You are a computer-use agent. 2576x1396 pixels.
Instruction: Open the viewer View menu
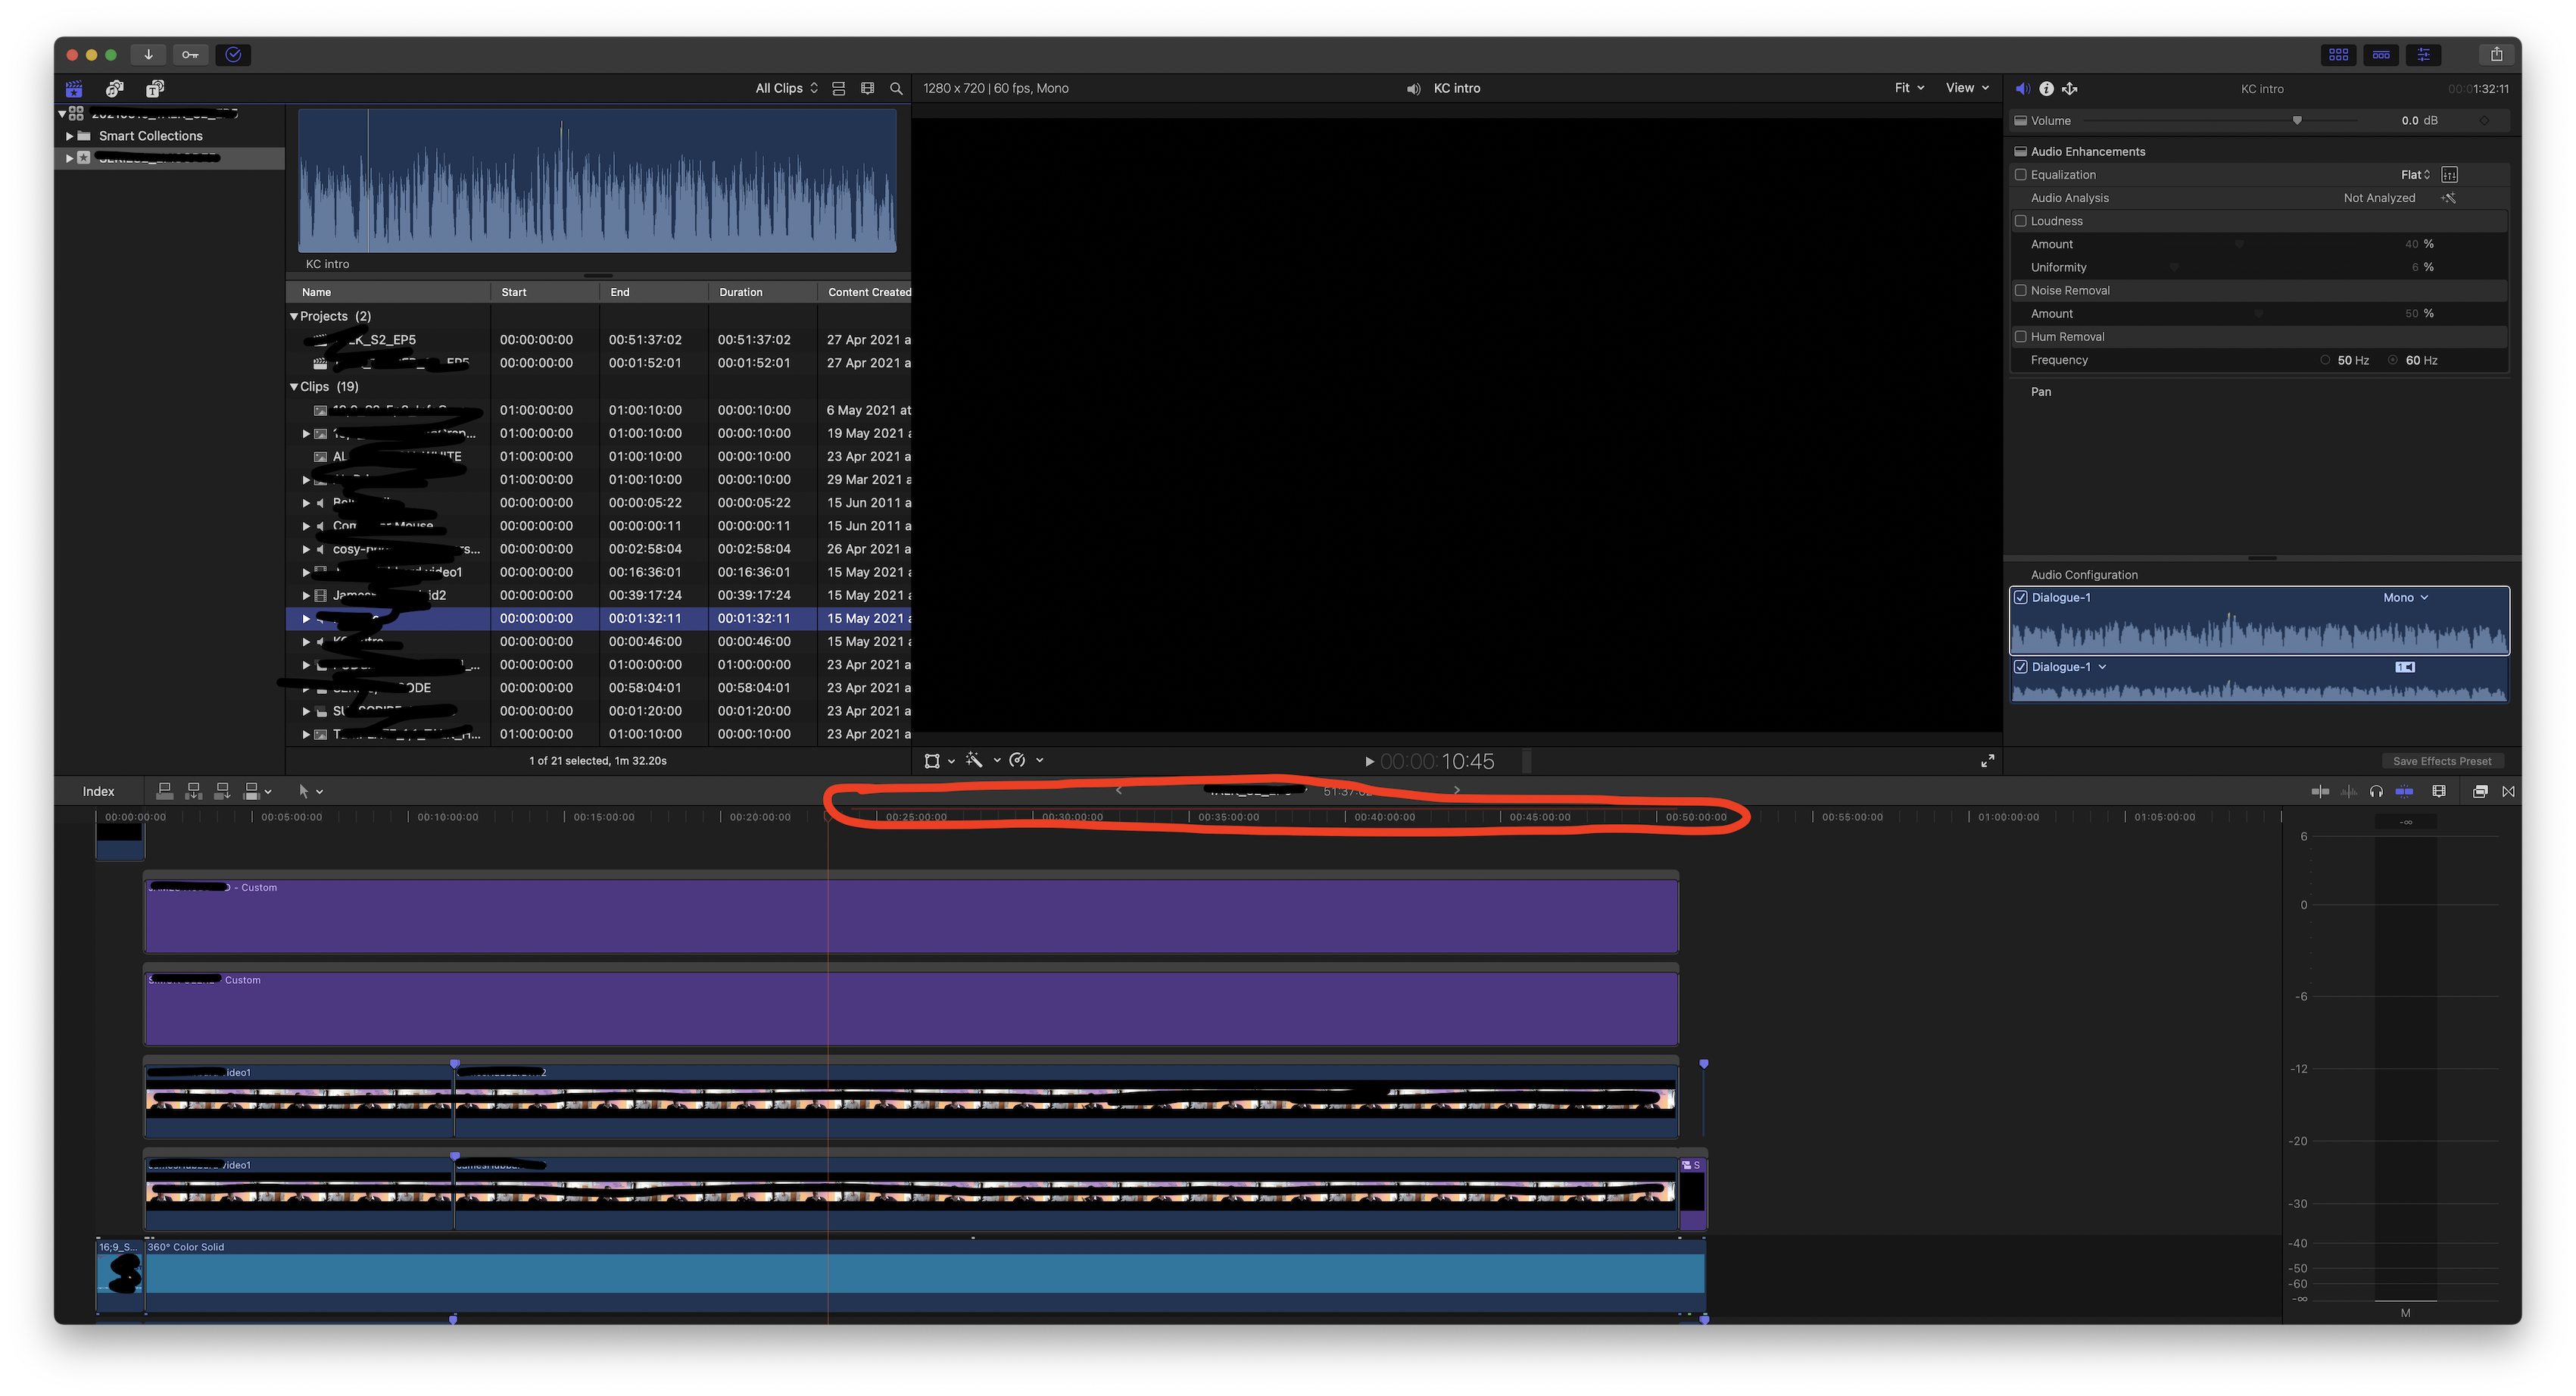pyautogui.click(x=1966, y=88)
